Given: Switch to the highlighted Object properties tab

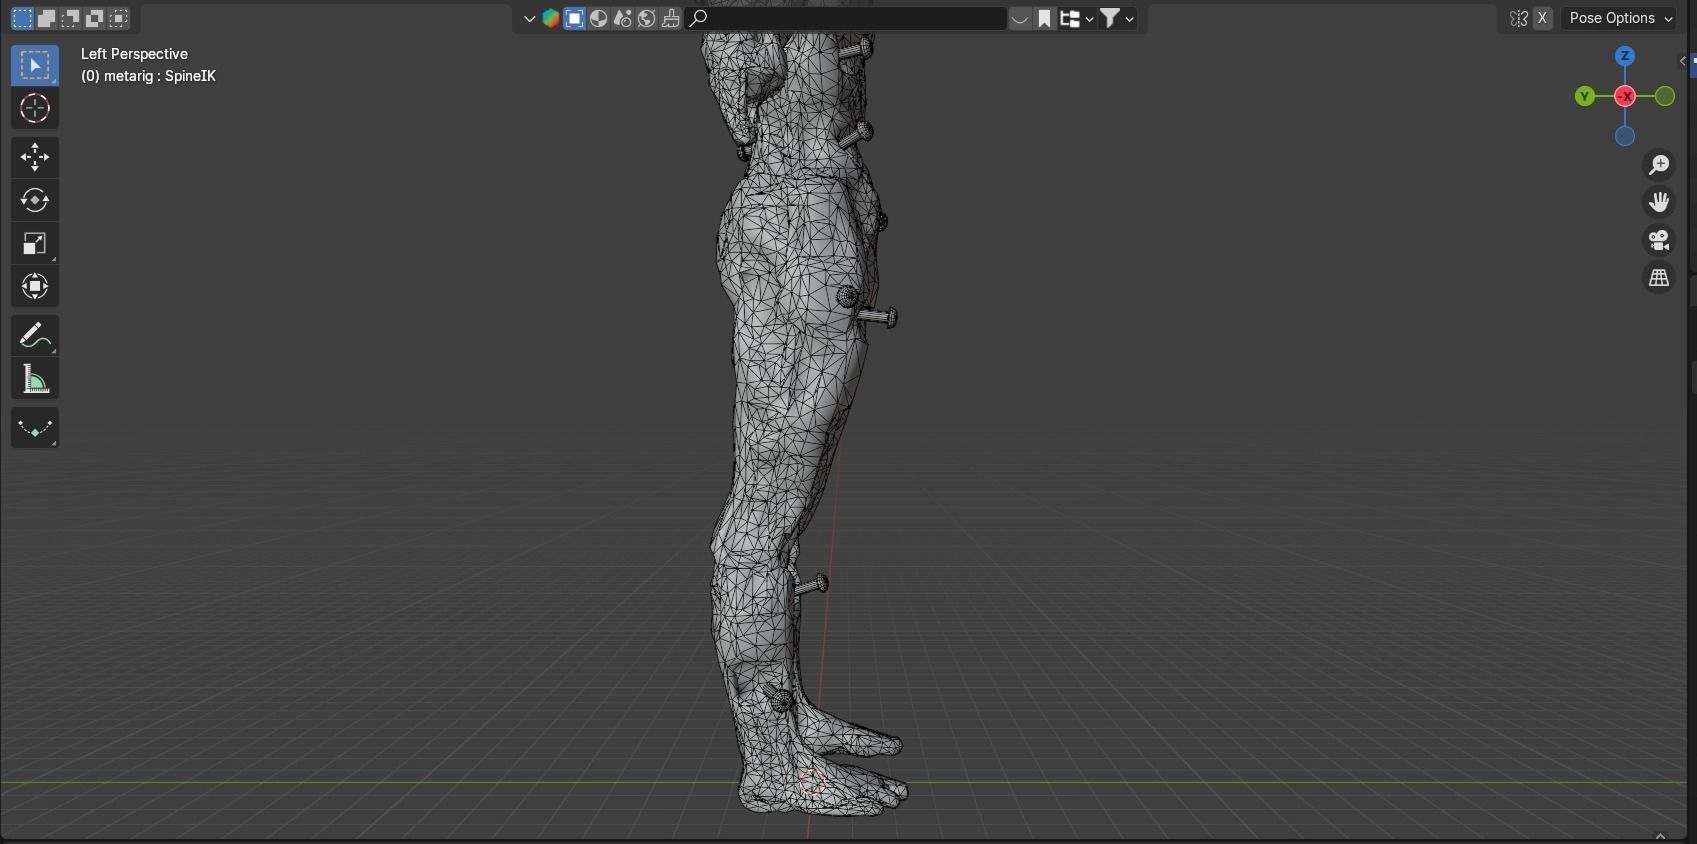Looking at the screenshot, I should [x=574, y=18].
